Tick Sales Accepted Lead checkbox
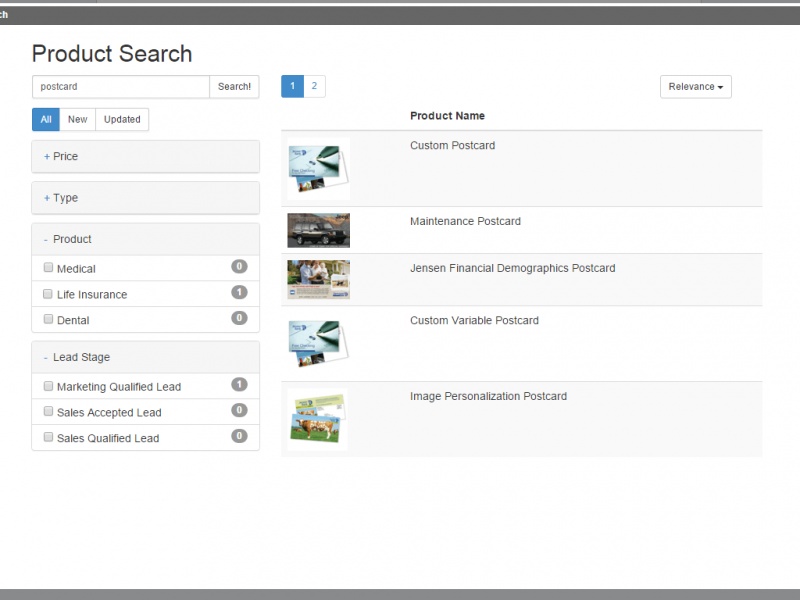 (x=48, y=411)
